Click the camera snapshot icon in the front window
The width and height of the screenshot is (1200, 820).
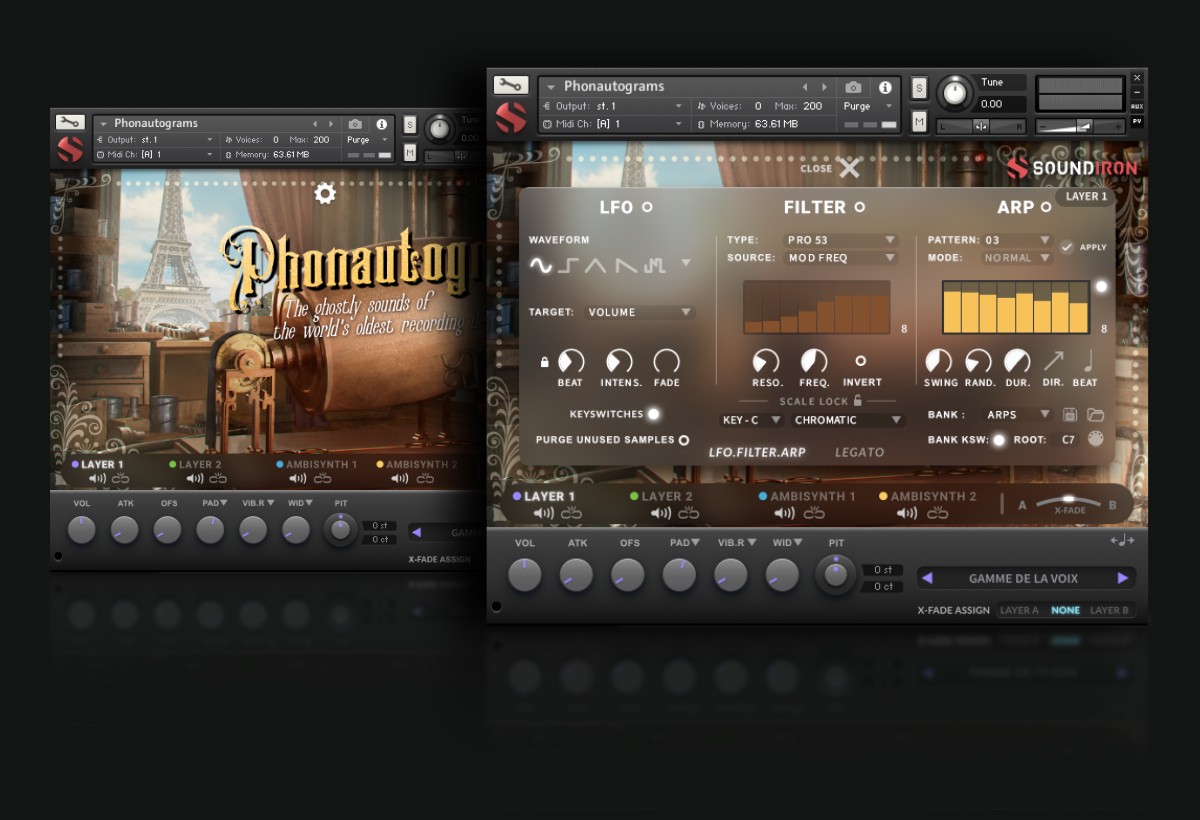coord(853,87)
